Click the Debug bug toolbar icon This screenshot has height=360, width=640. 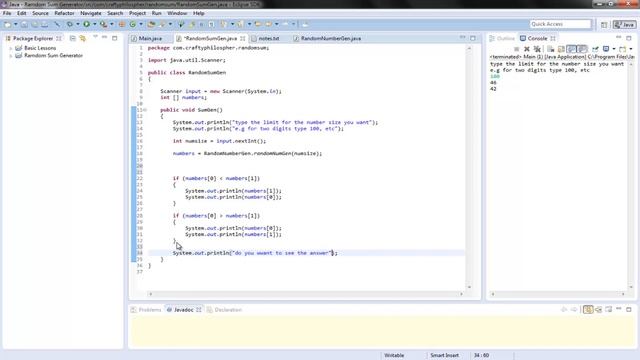(70, 24)
